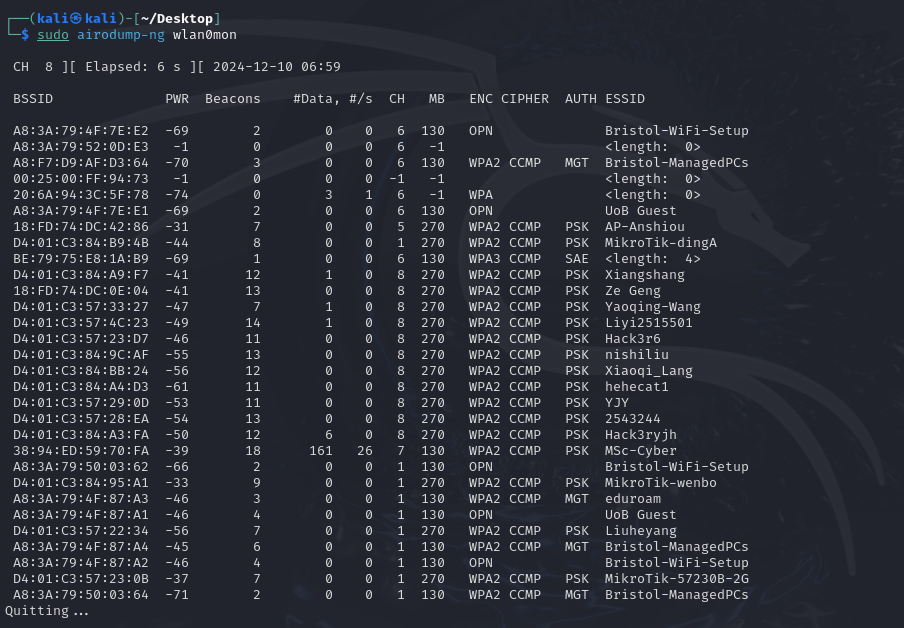The height and width of the screenshot is (628, 904).
Task: Select BSSID 18:FD:74:DC:42:86
Action: tap(81, 227)
